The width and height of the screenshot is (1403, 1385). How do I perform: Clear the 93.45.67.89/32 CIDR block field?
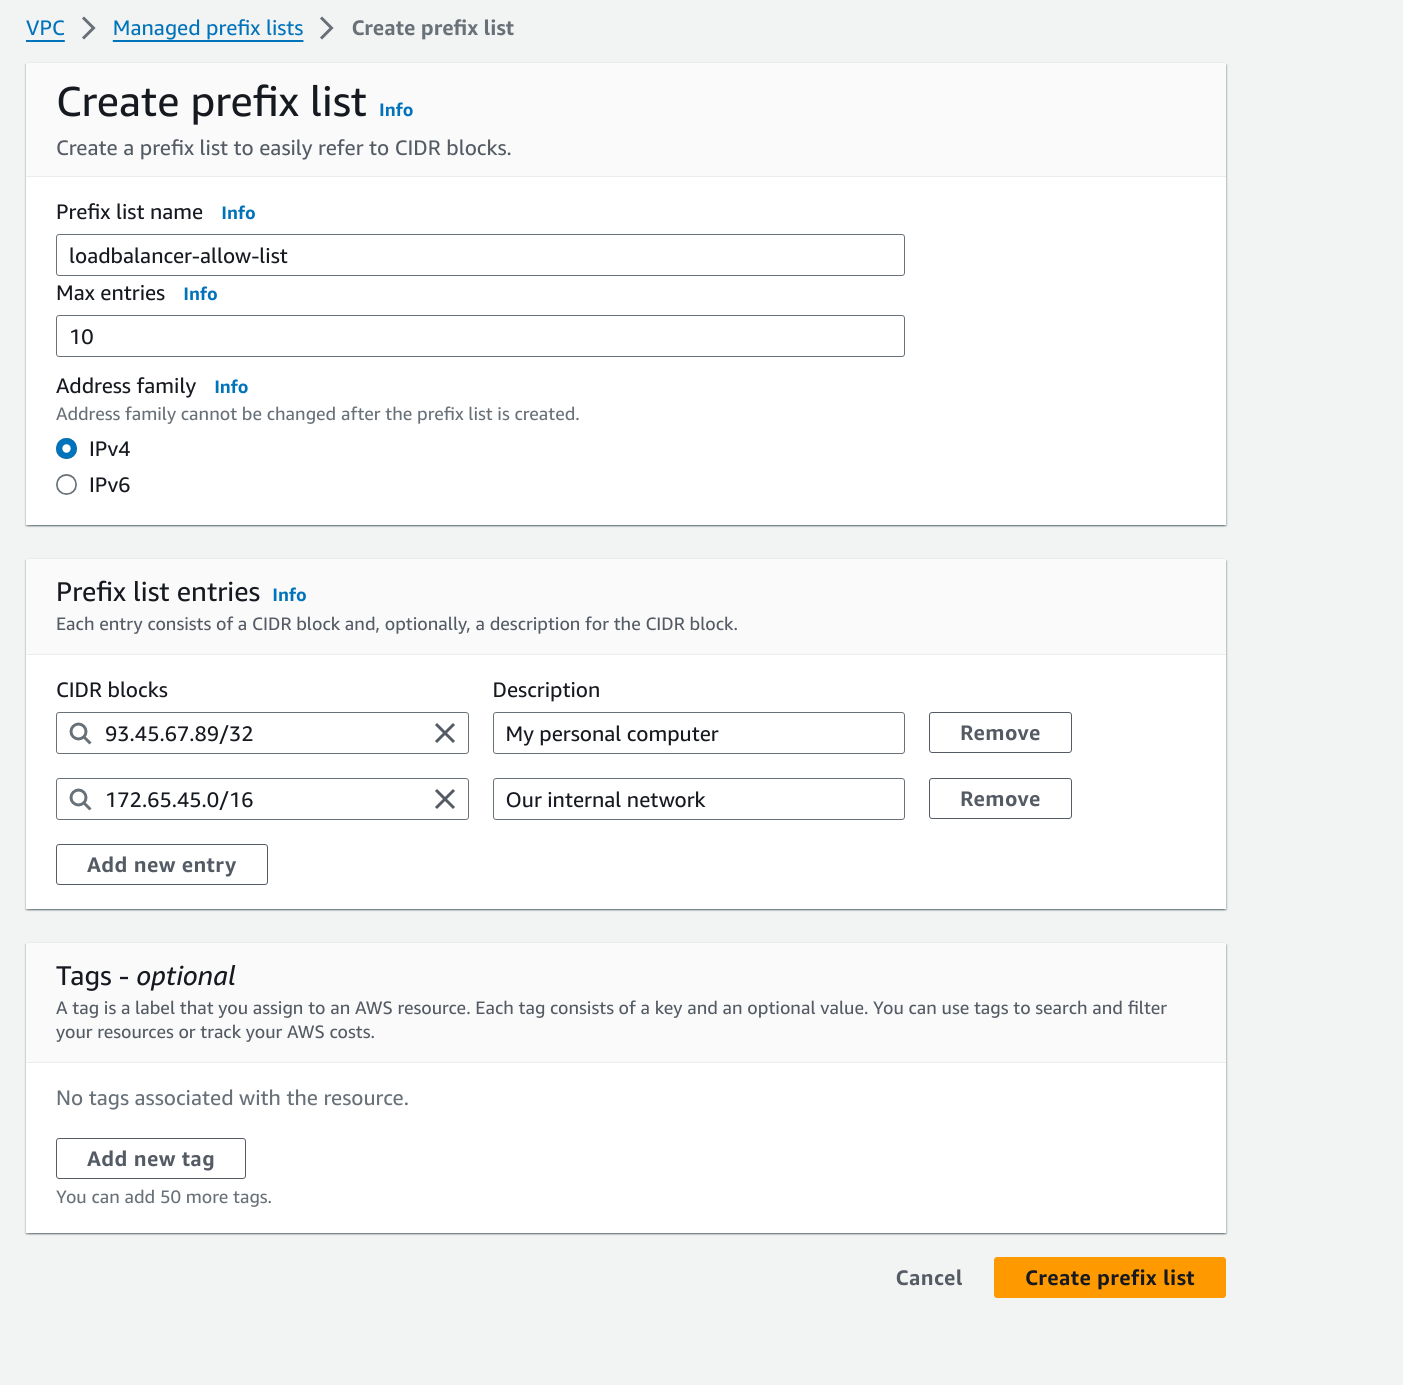coord(445,733)
